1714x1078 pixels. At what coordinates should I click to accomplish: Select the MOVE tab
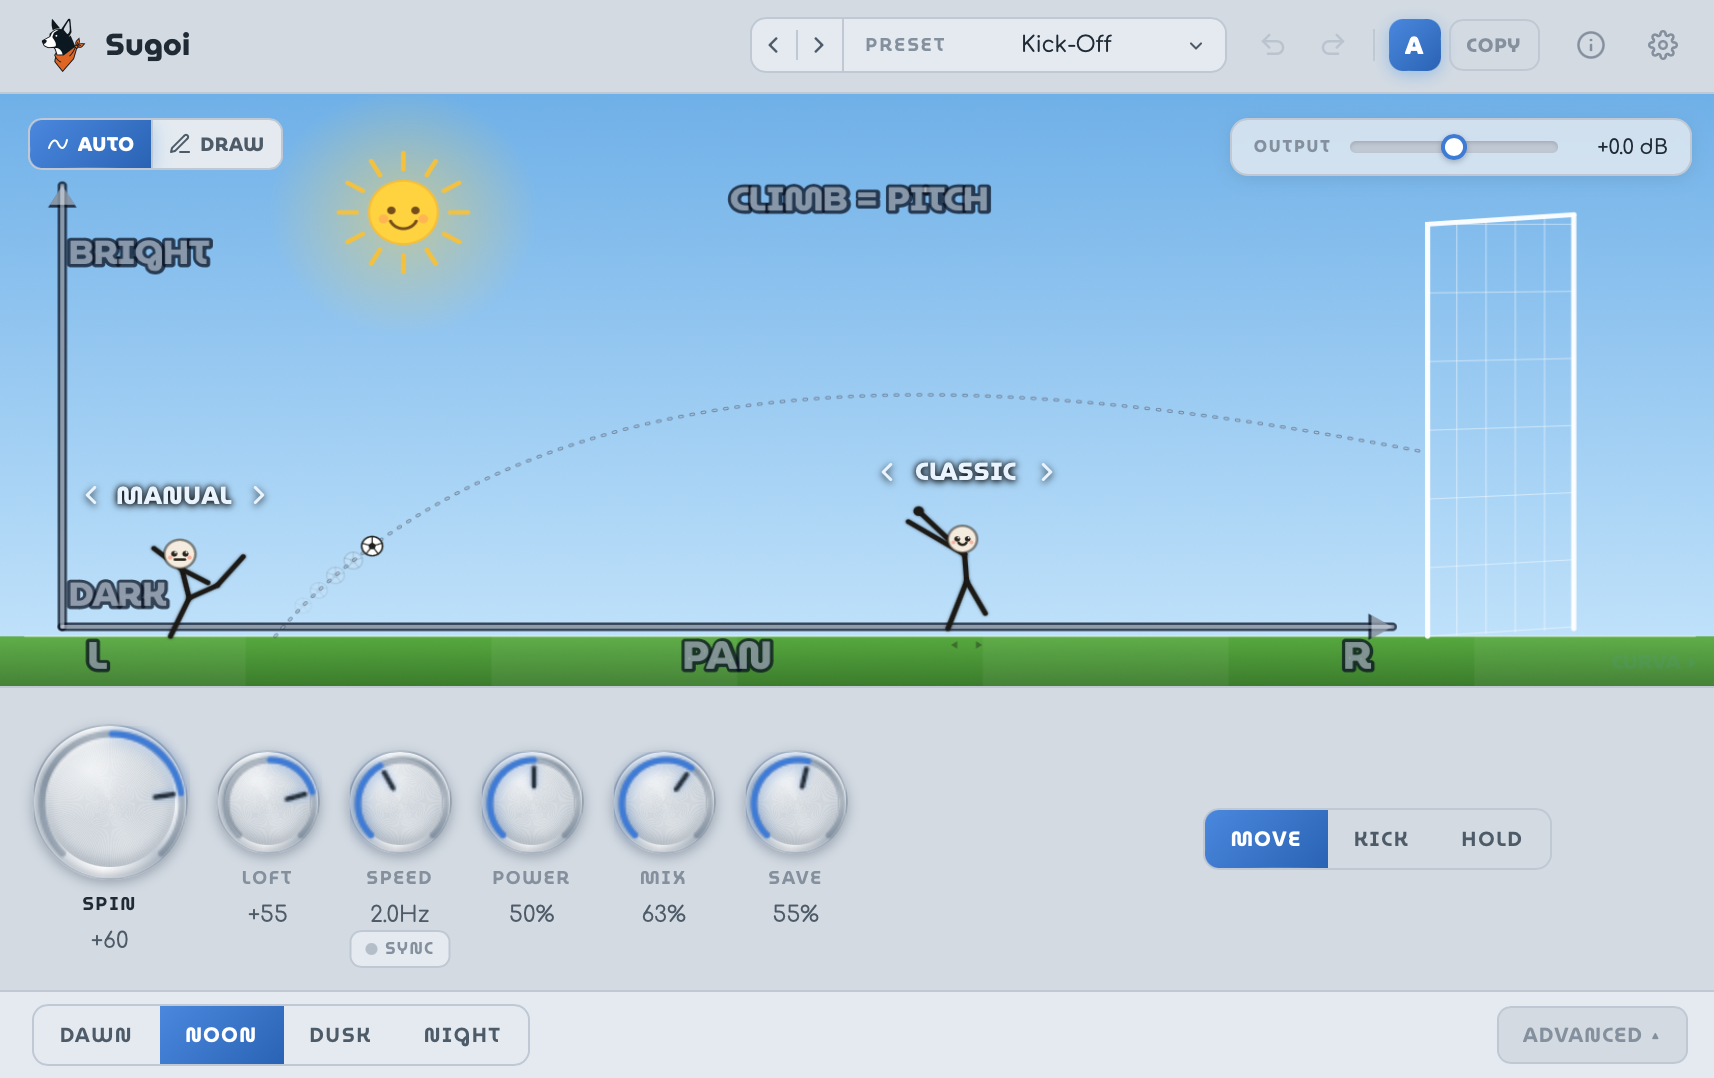(x=1266, y=839)
